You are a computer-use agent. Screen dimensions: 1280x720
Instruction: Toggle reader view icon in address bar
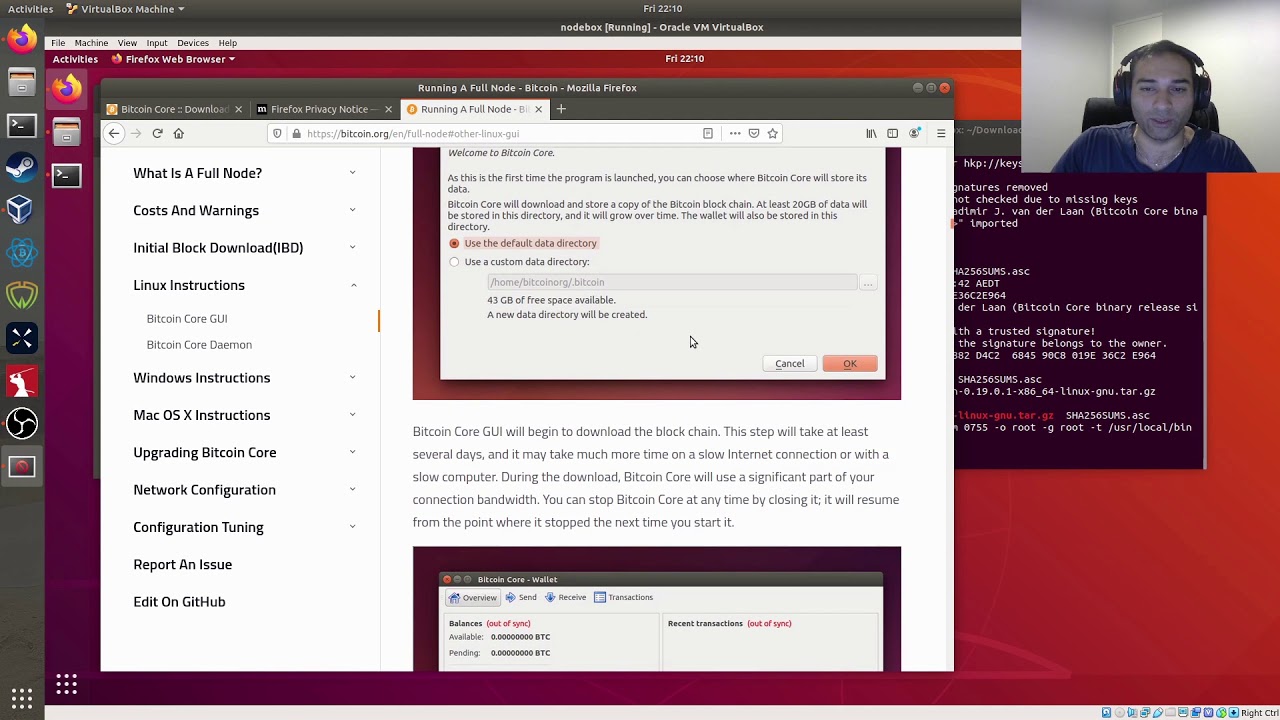point(708,133)
